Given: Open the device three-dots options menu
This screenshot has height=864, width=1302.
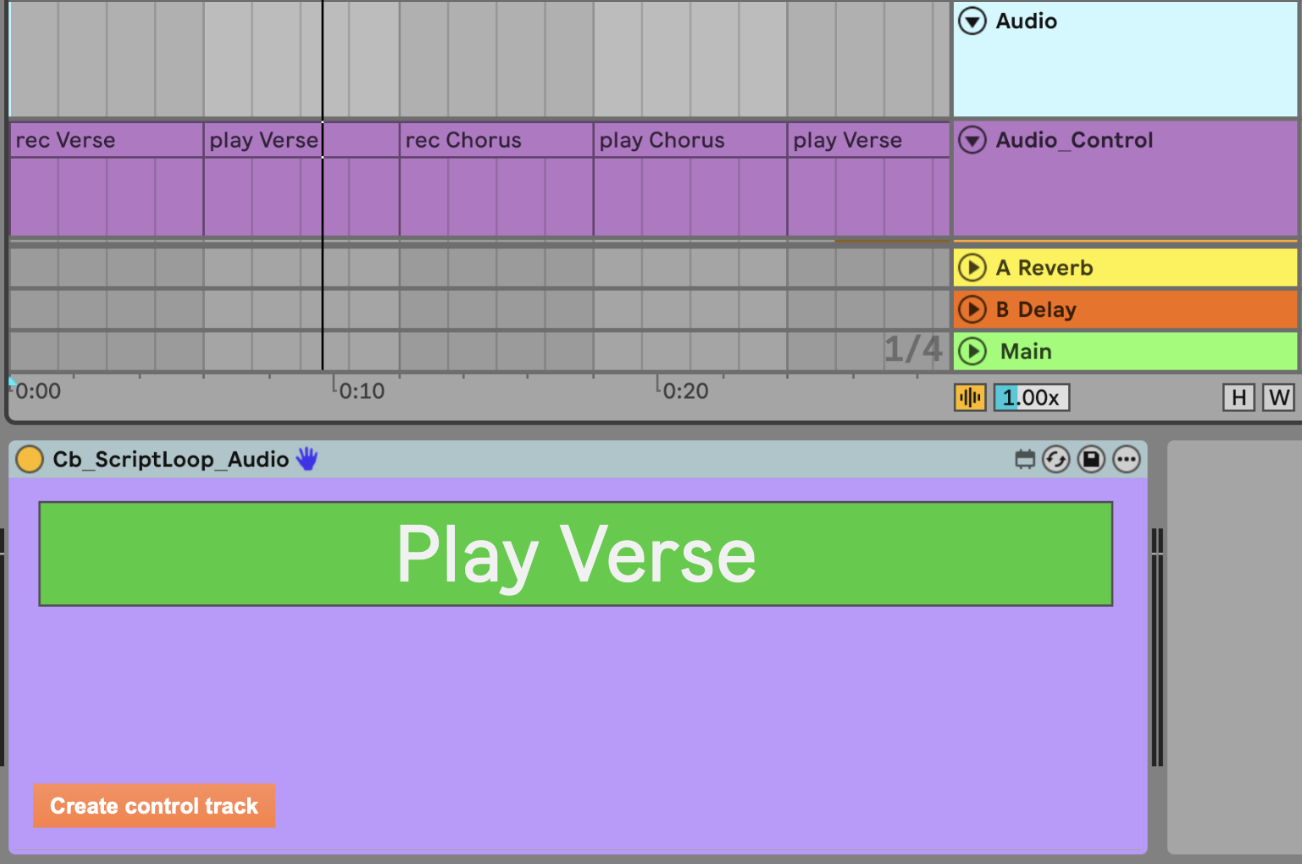Looking at the screenshot, I should coord(1127,460).
